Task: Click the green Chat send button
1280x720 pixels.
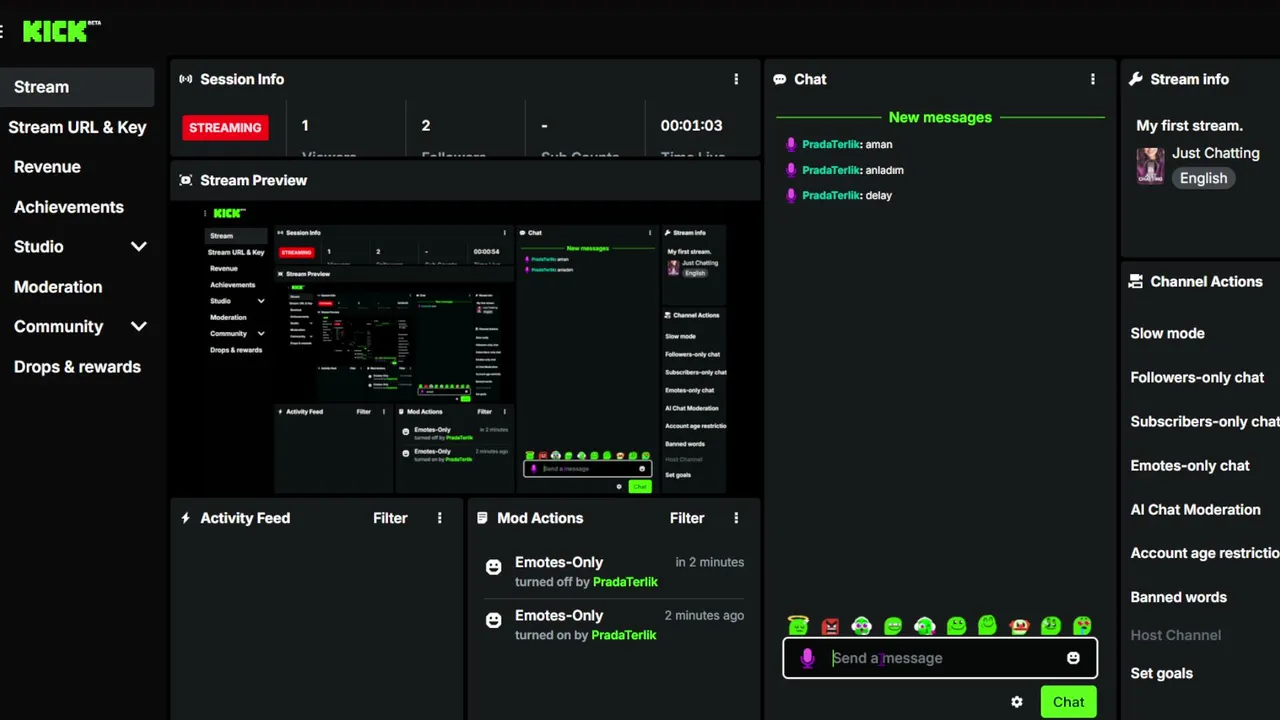Action: pyautogui.click(x=1068, y=702)
